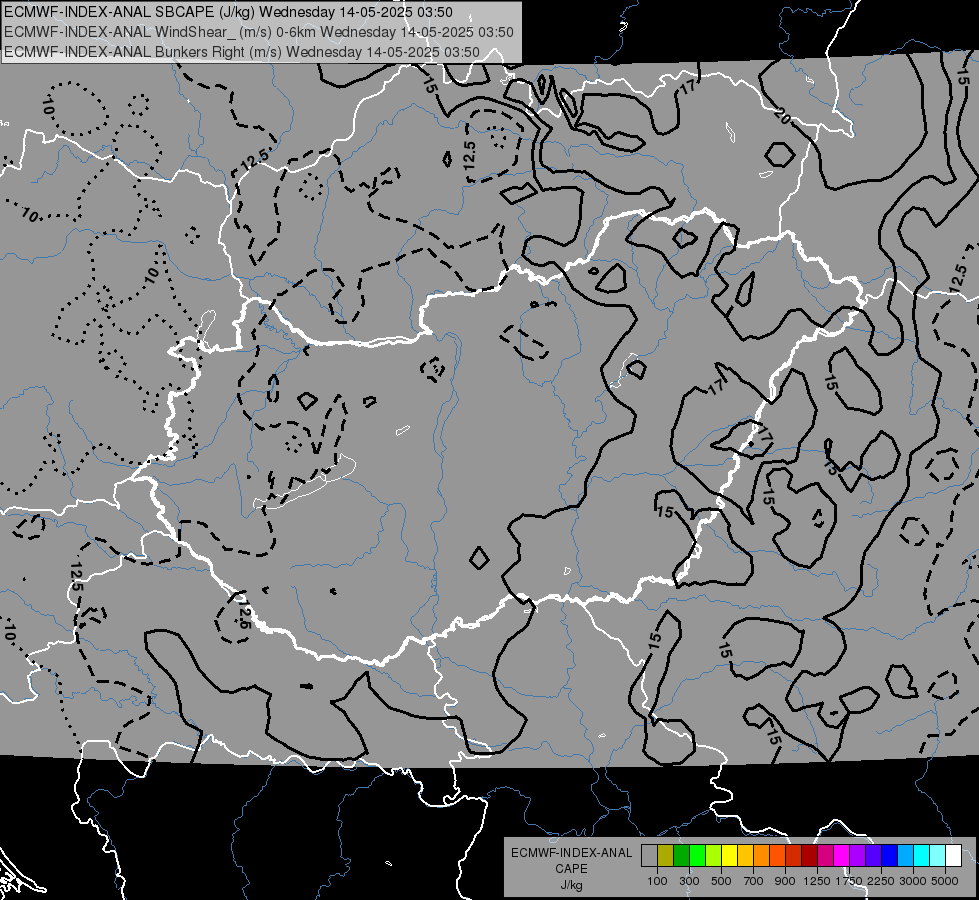Click the 5000 legend value
This screenshot has width=979, height=900.
point(945,881)
